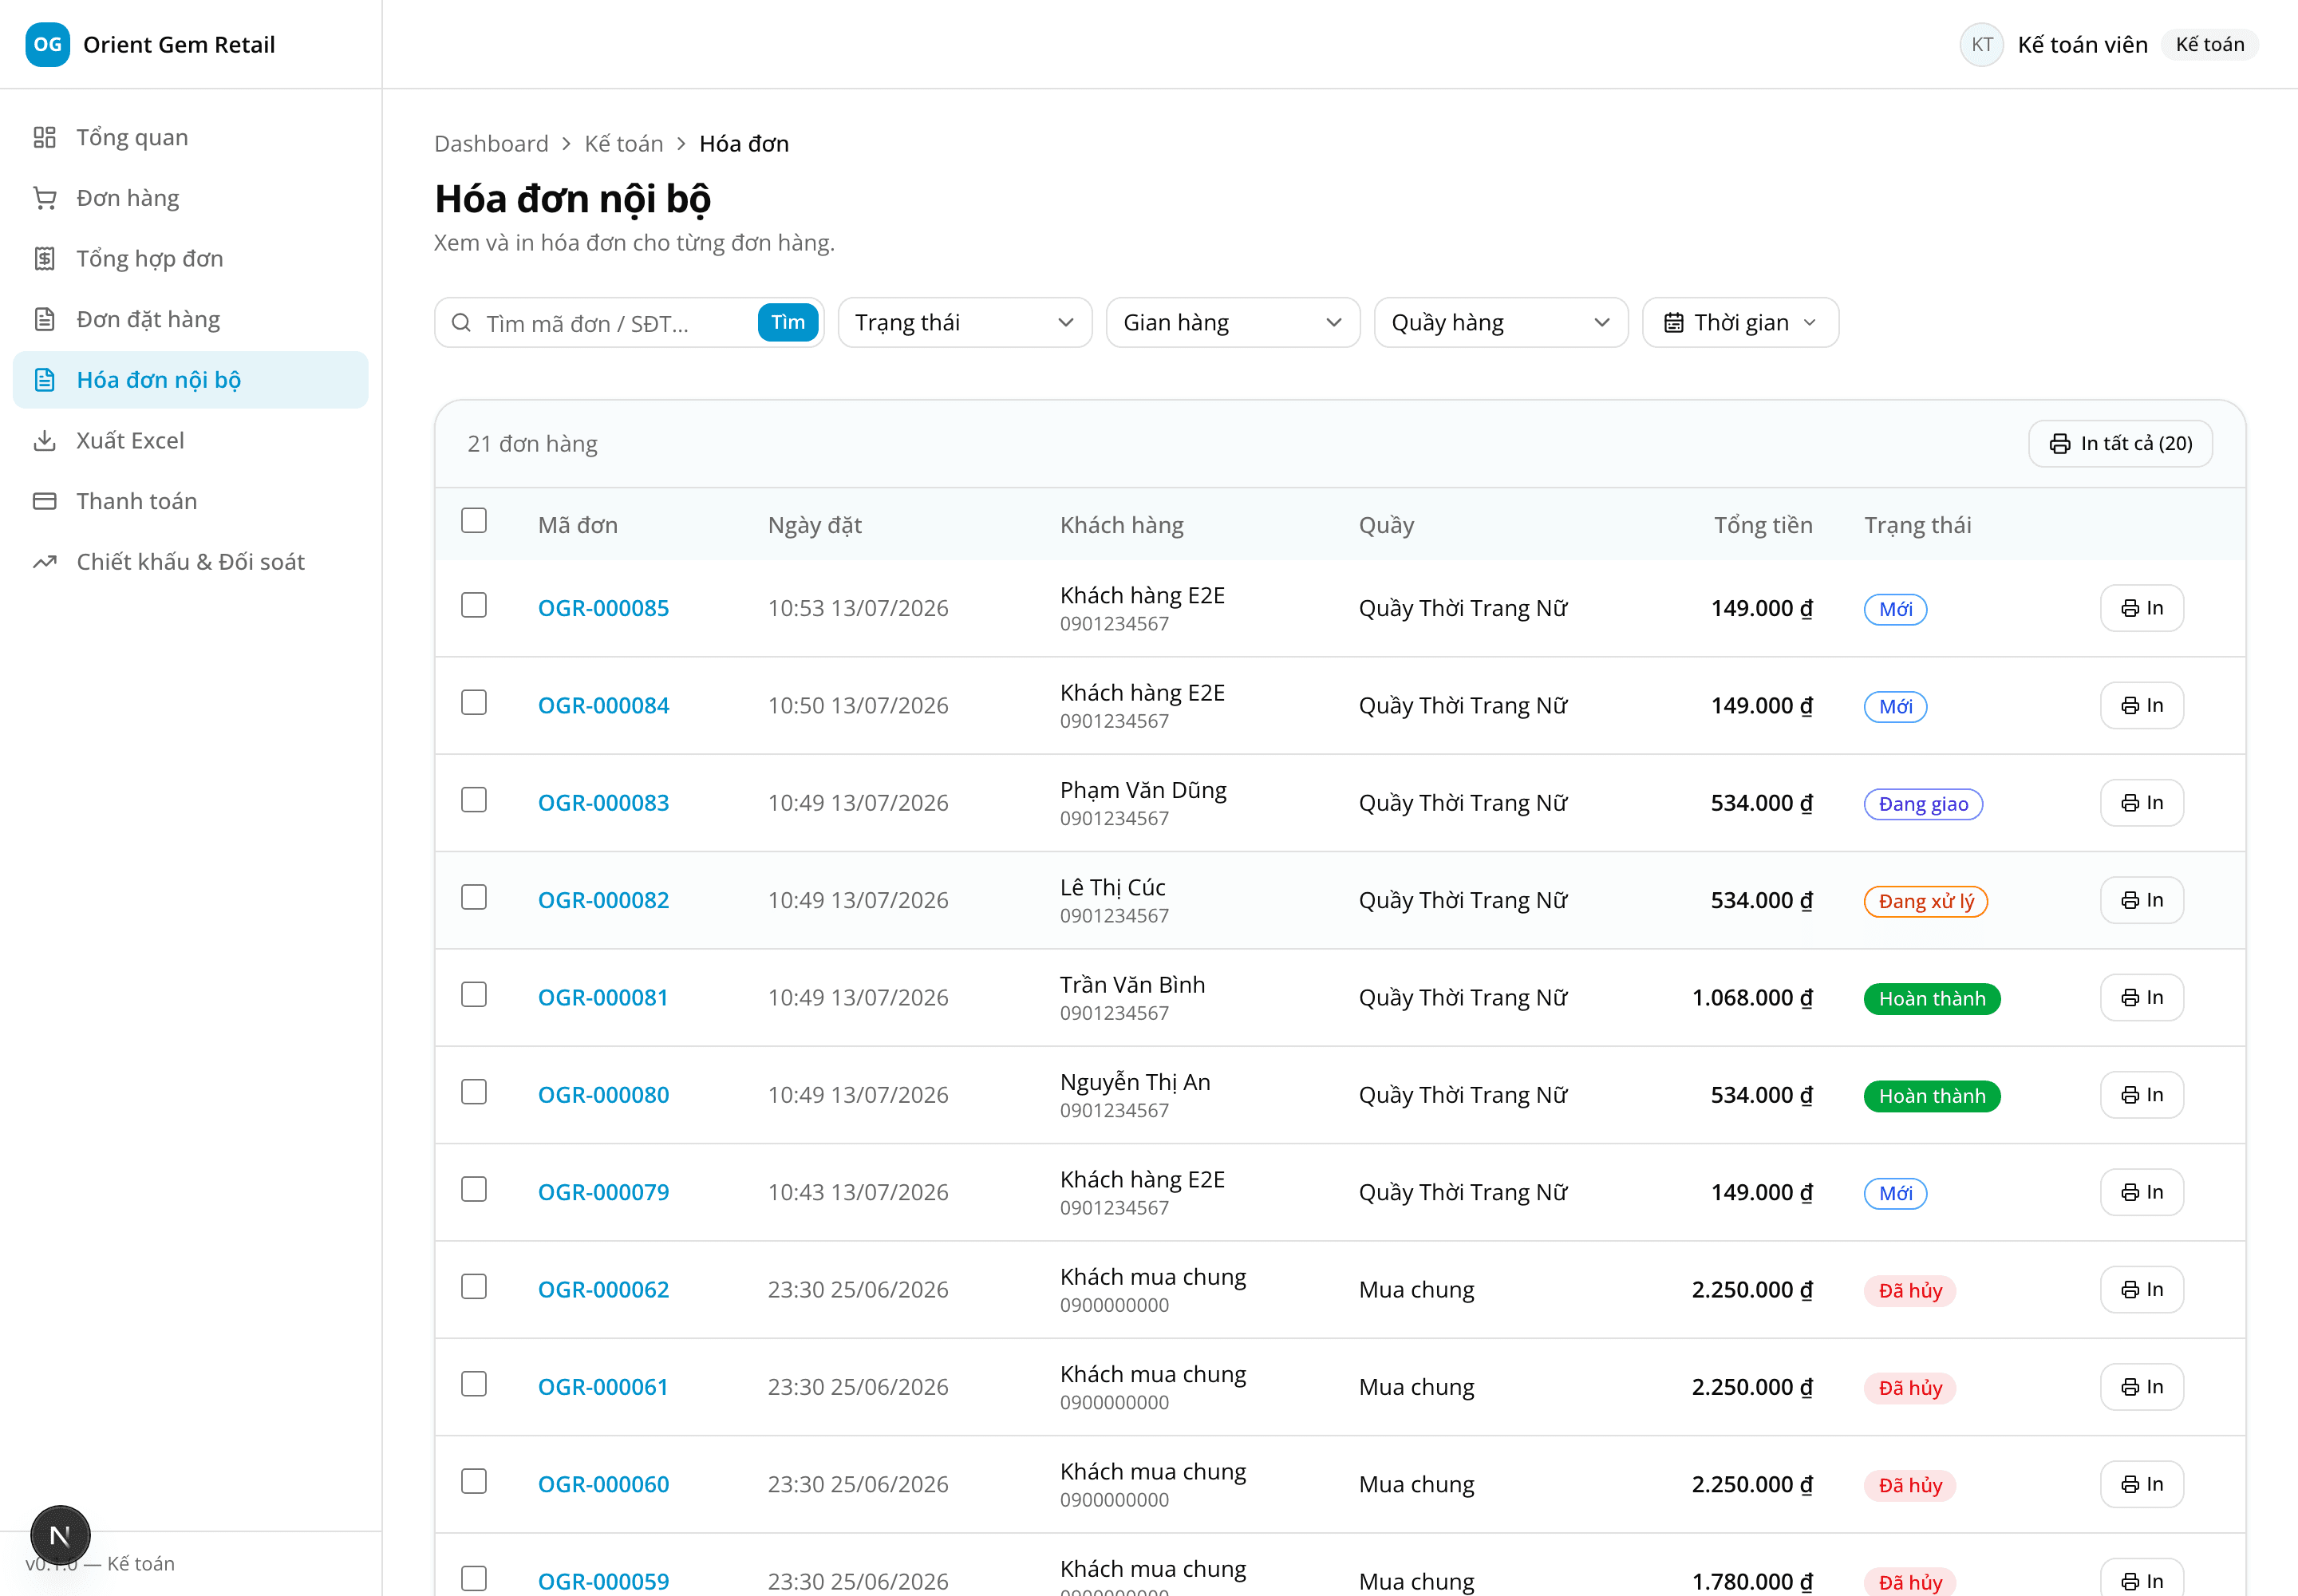Click the Ngày đặt column header

[x=814, y=525]
